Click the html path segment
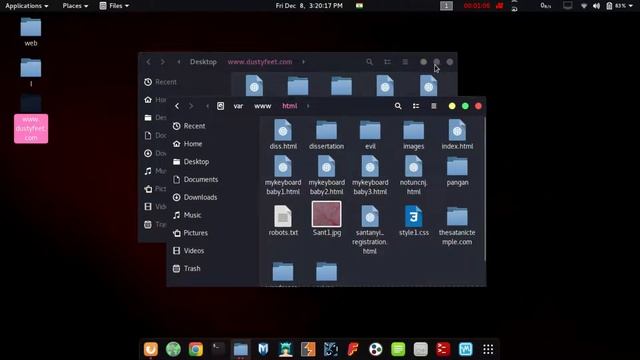Viewport: 640px width, 360px height. pyautogui.click(x=290, y=106)
